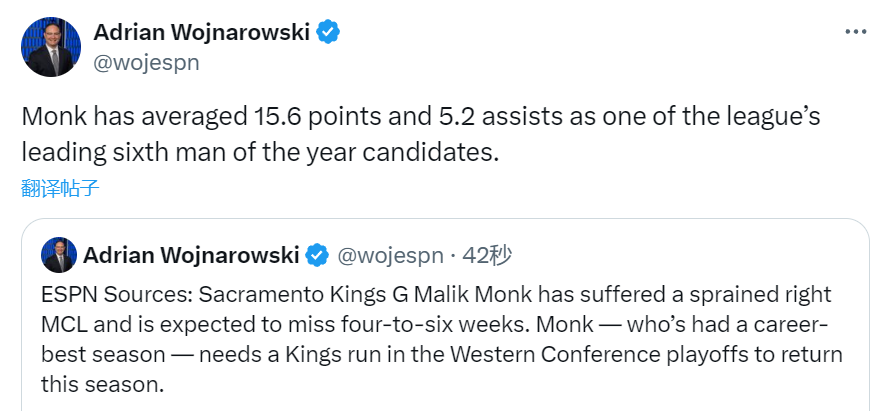Image resolution: width=885 pixels, height=411 pixels.
Task: Click the verified badge in the quoted post
Action: pyautogui.click(x=317, y=256)
